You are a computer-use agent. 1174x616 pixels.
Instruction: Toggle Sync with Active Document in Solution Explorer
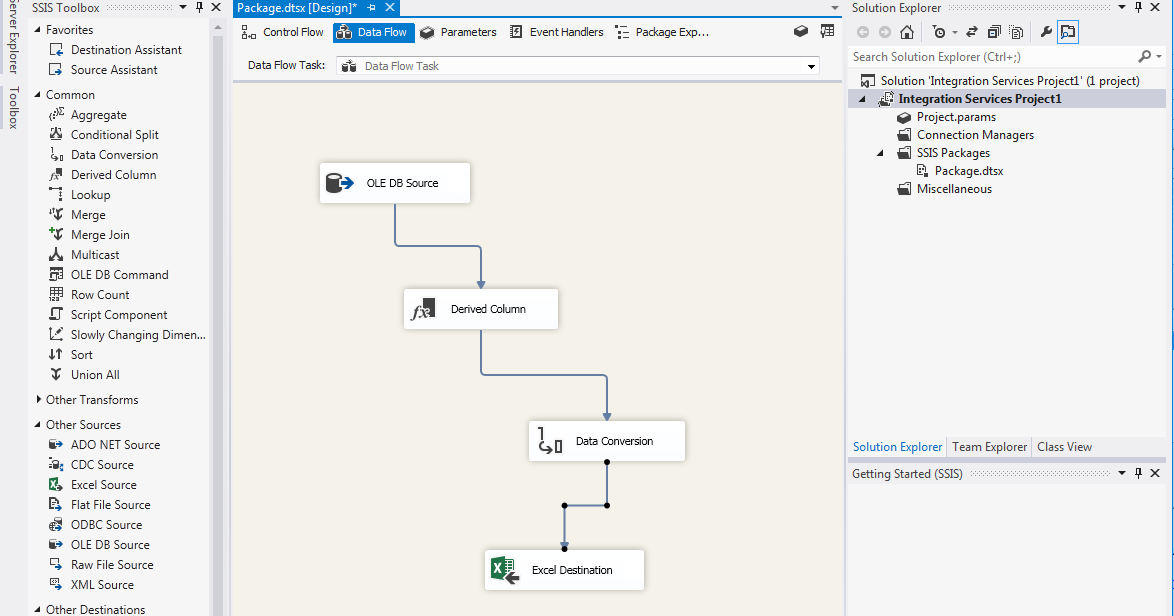1068,32
